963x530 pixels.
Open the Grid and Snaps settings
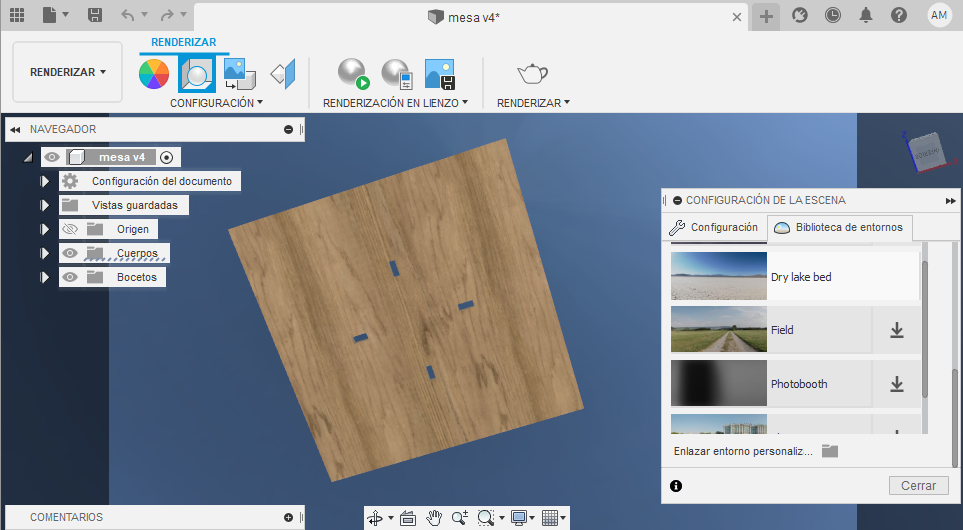tap(550, 518)
